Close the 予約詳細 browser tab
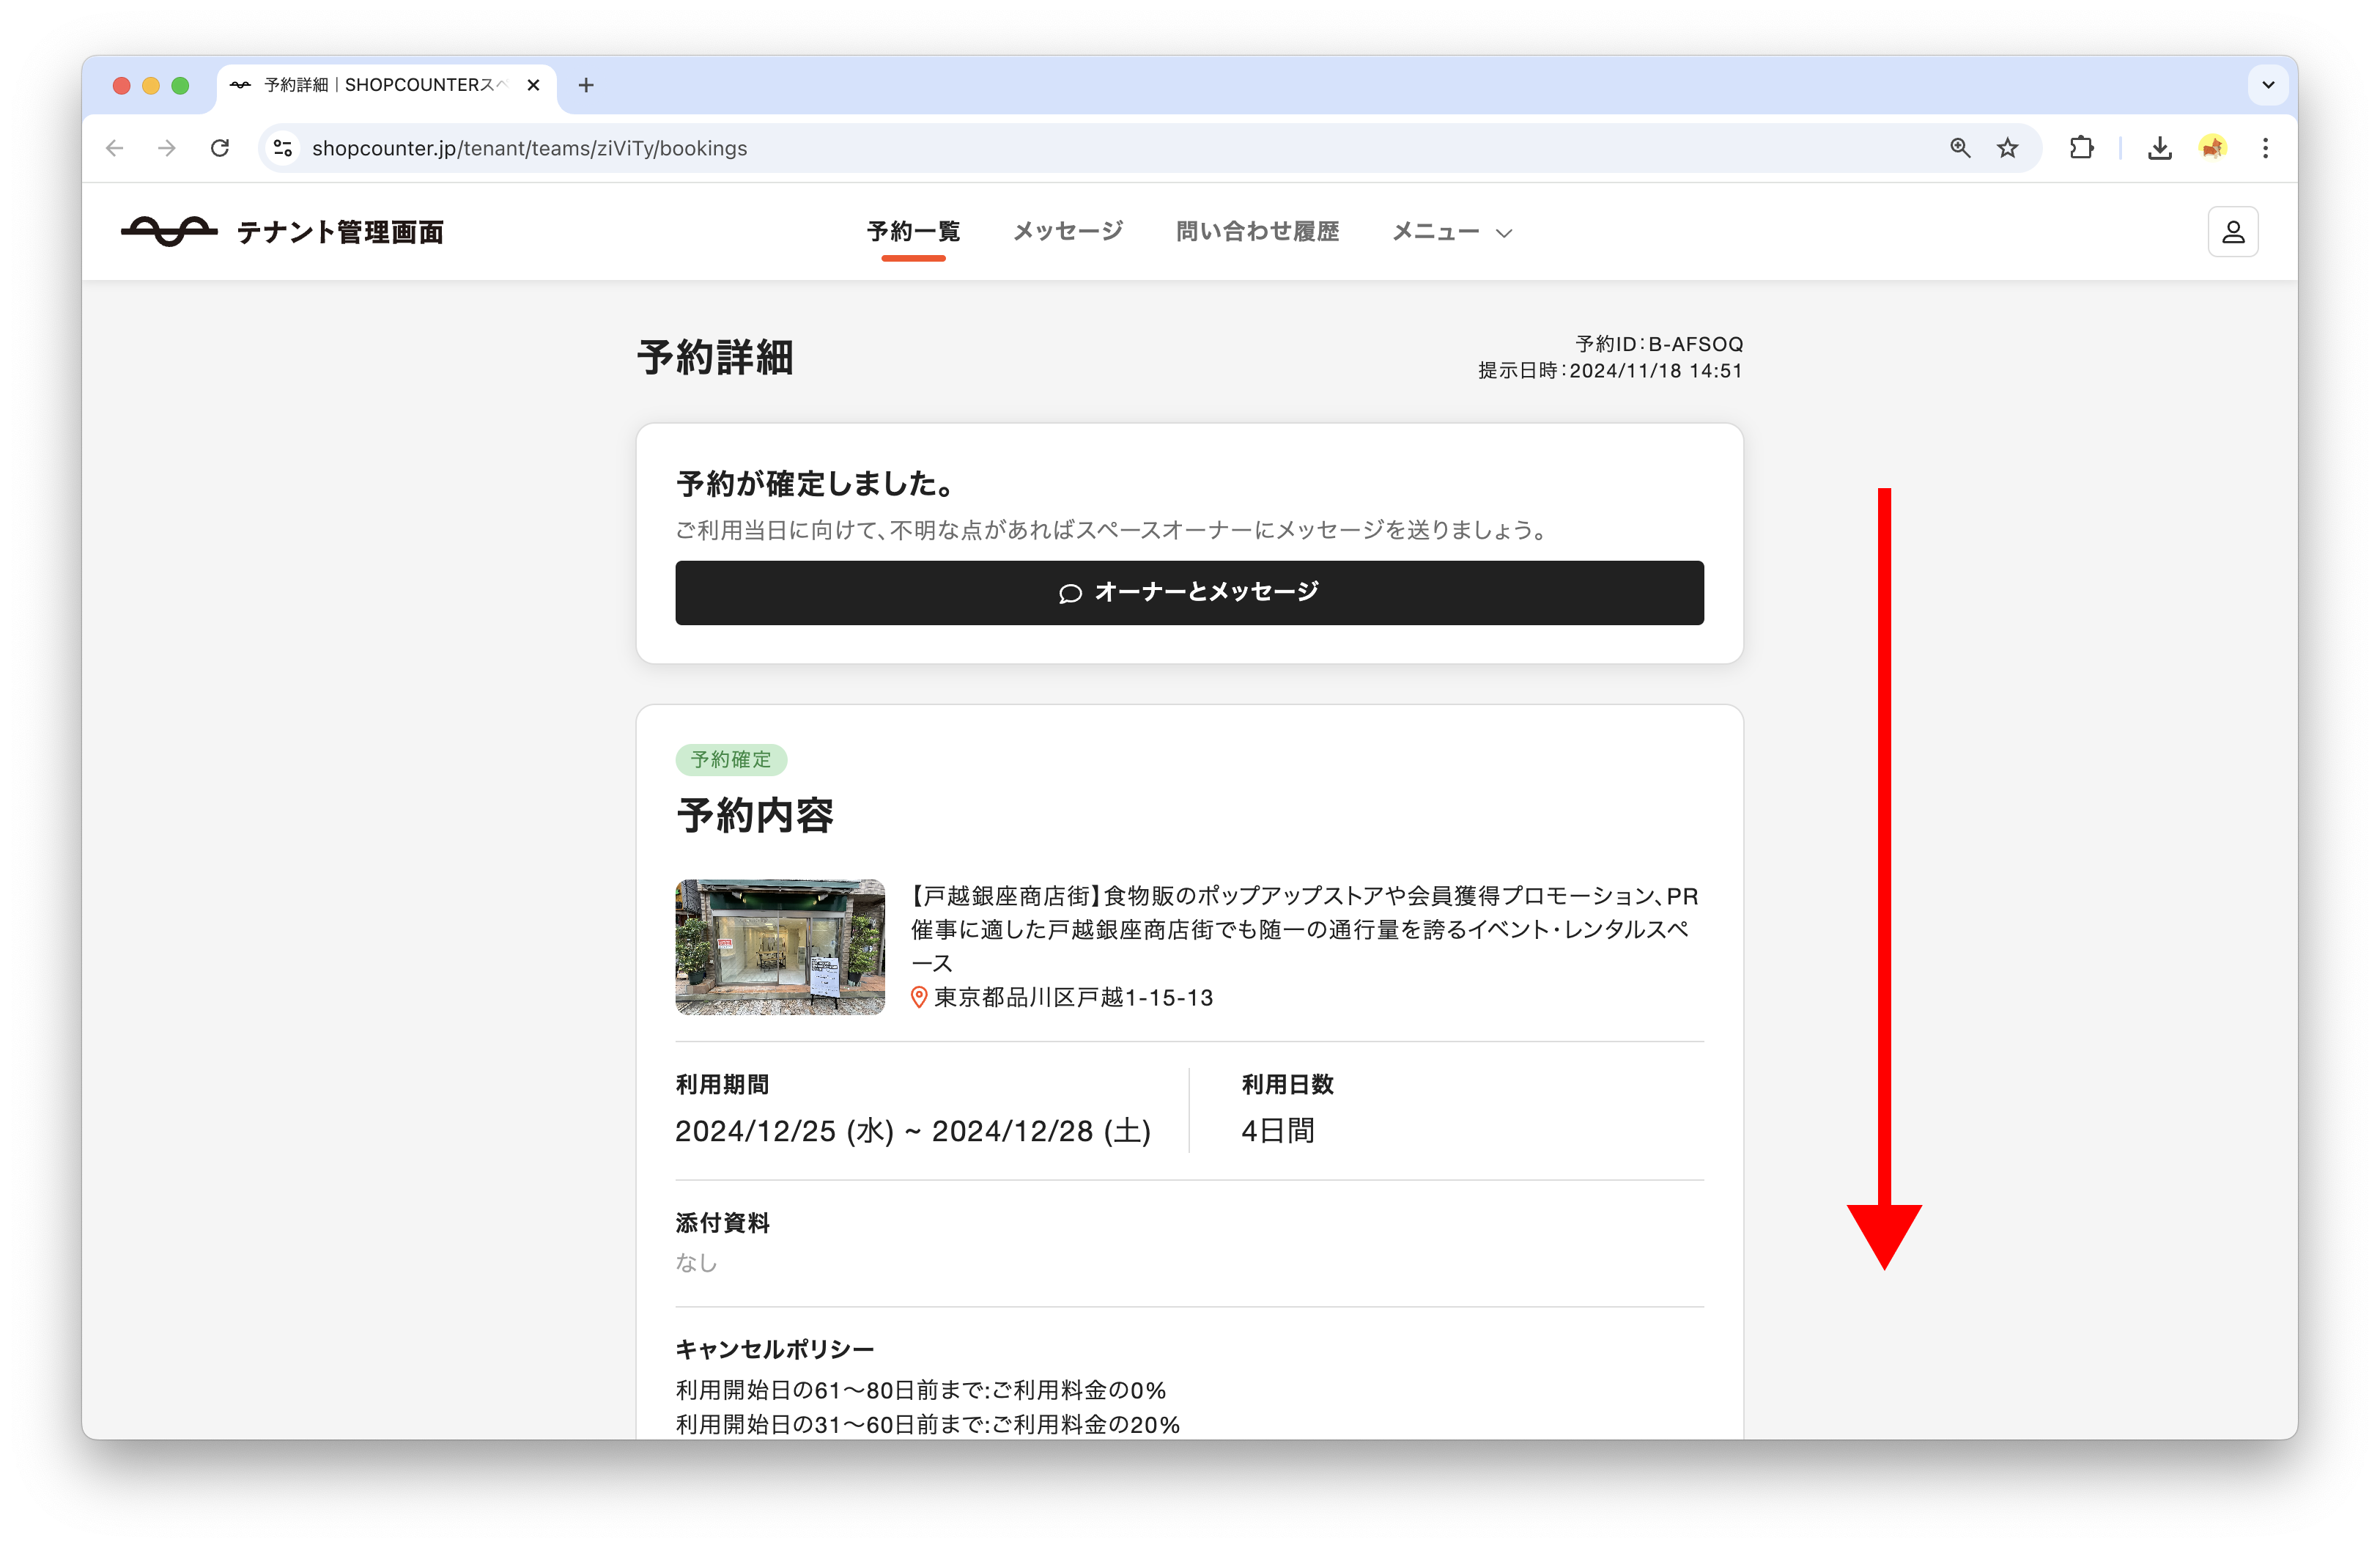2380x1548 pixels. point(533,85)
